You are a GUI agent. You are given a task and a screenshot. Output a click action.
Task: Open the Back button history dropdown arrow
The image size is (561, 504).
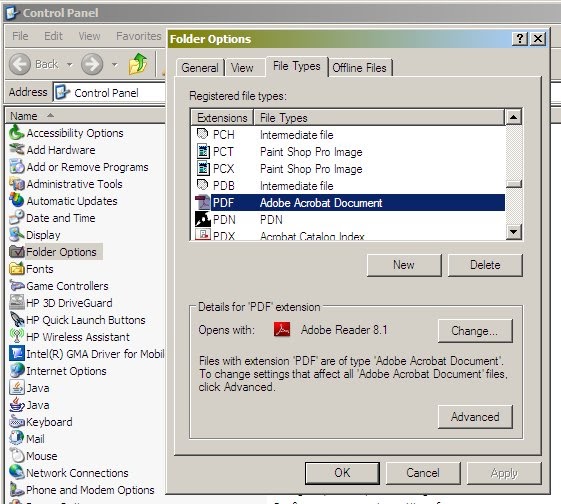[69, 65]
